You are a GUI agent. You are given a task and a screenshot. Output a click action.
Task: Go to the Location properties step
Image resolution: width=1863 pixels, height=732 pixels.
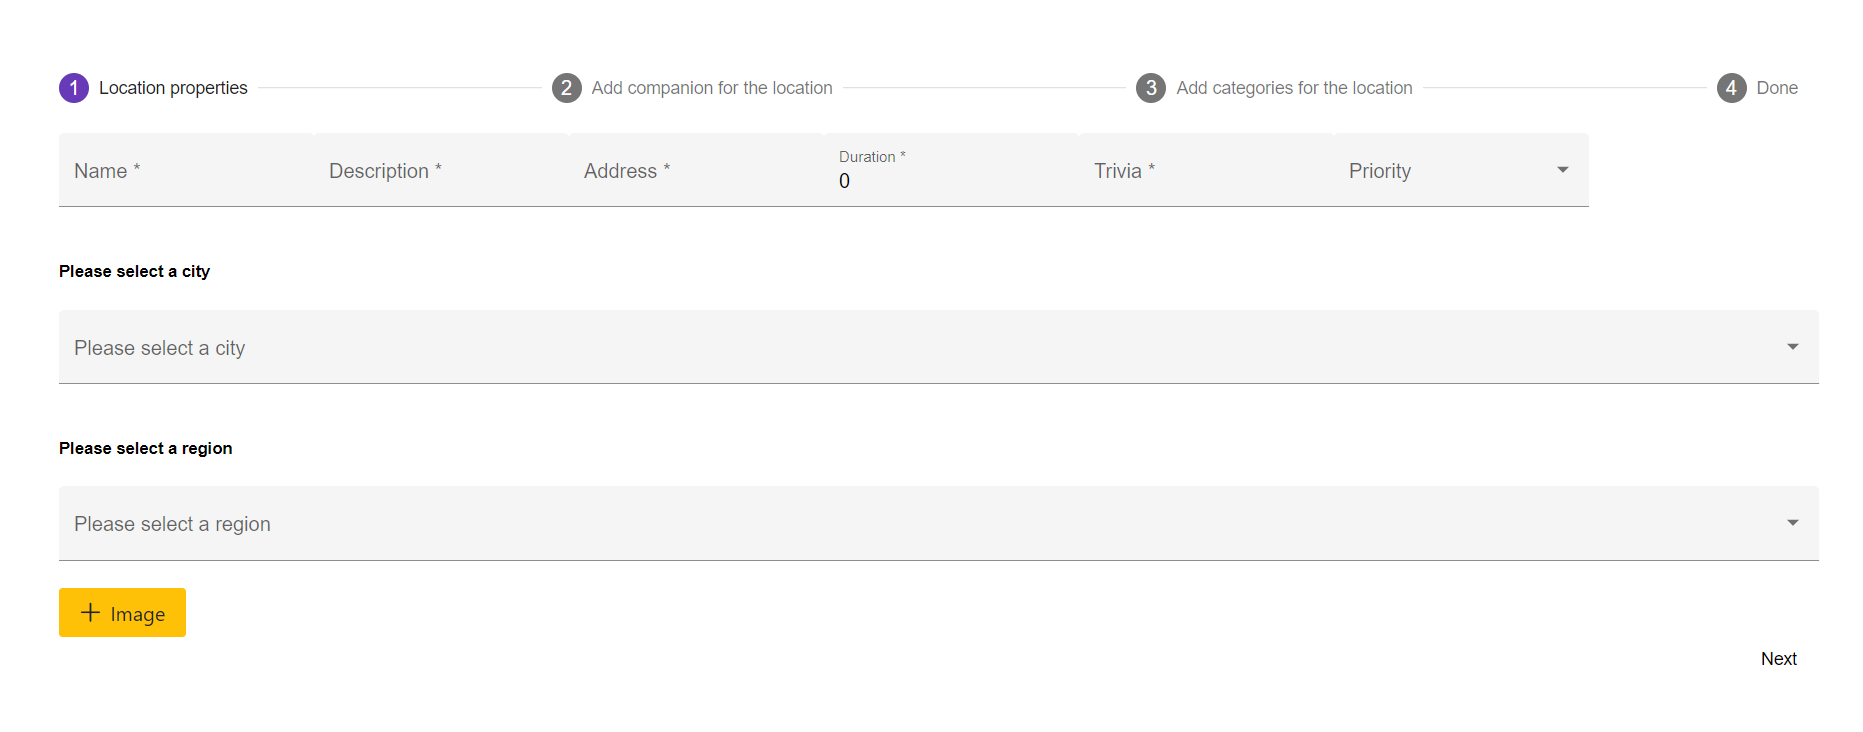point(173,88)
